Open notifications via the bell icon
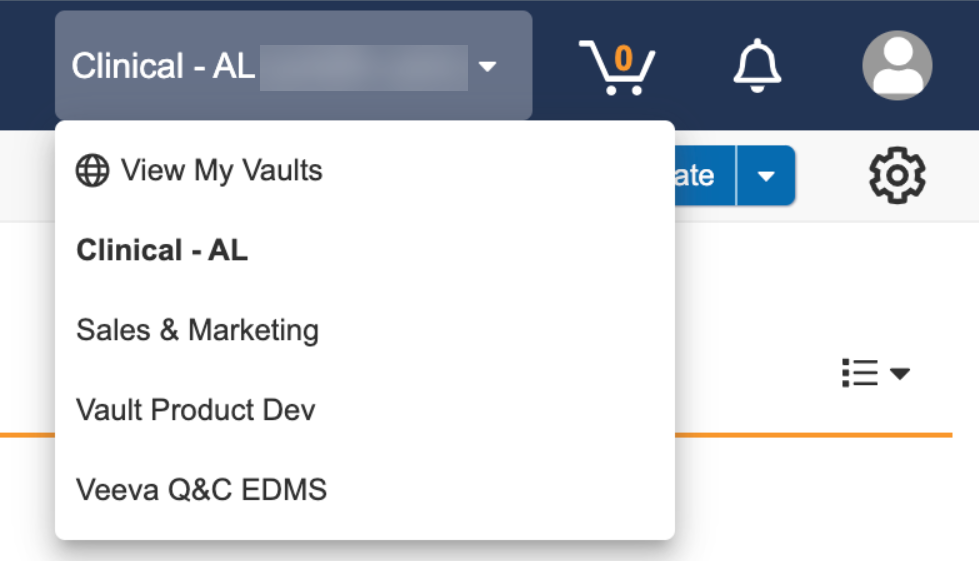This screenshot has width=979, height=561. coord(757,66)
